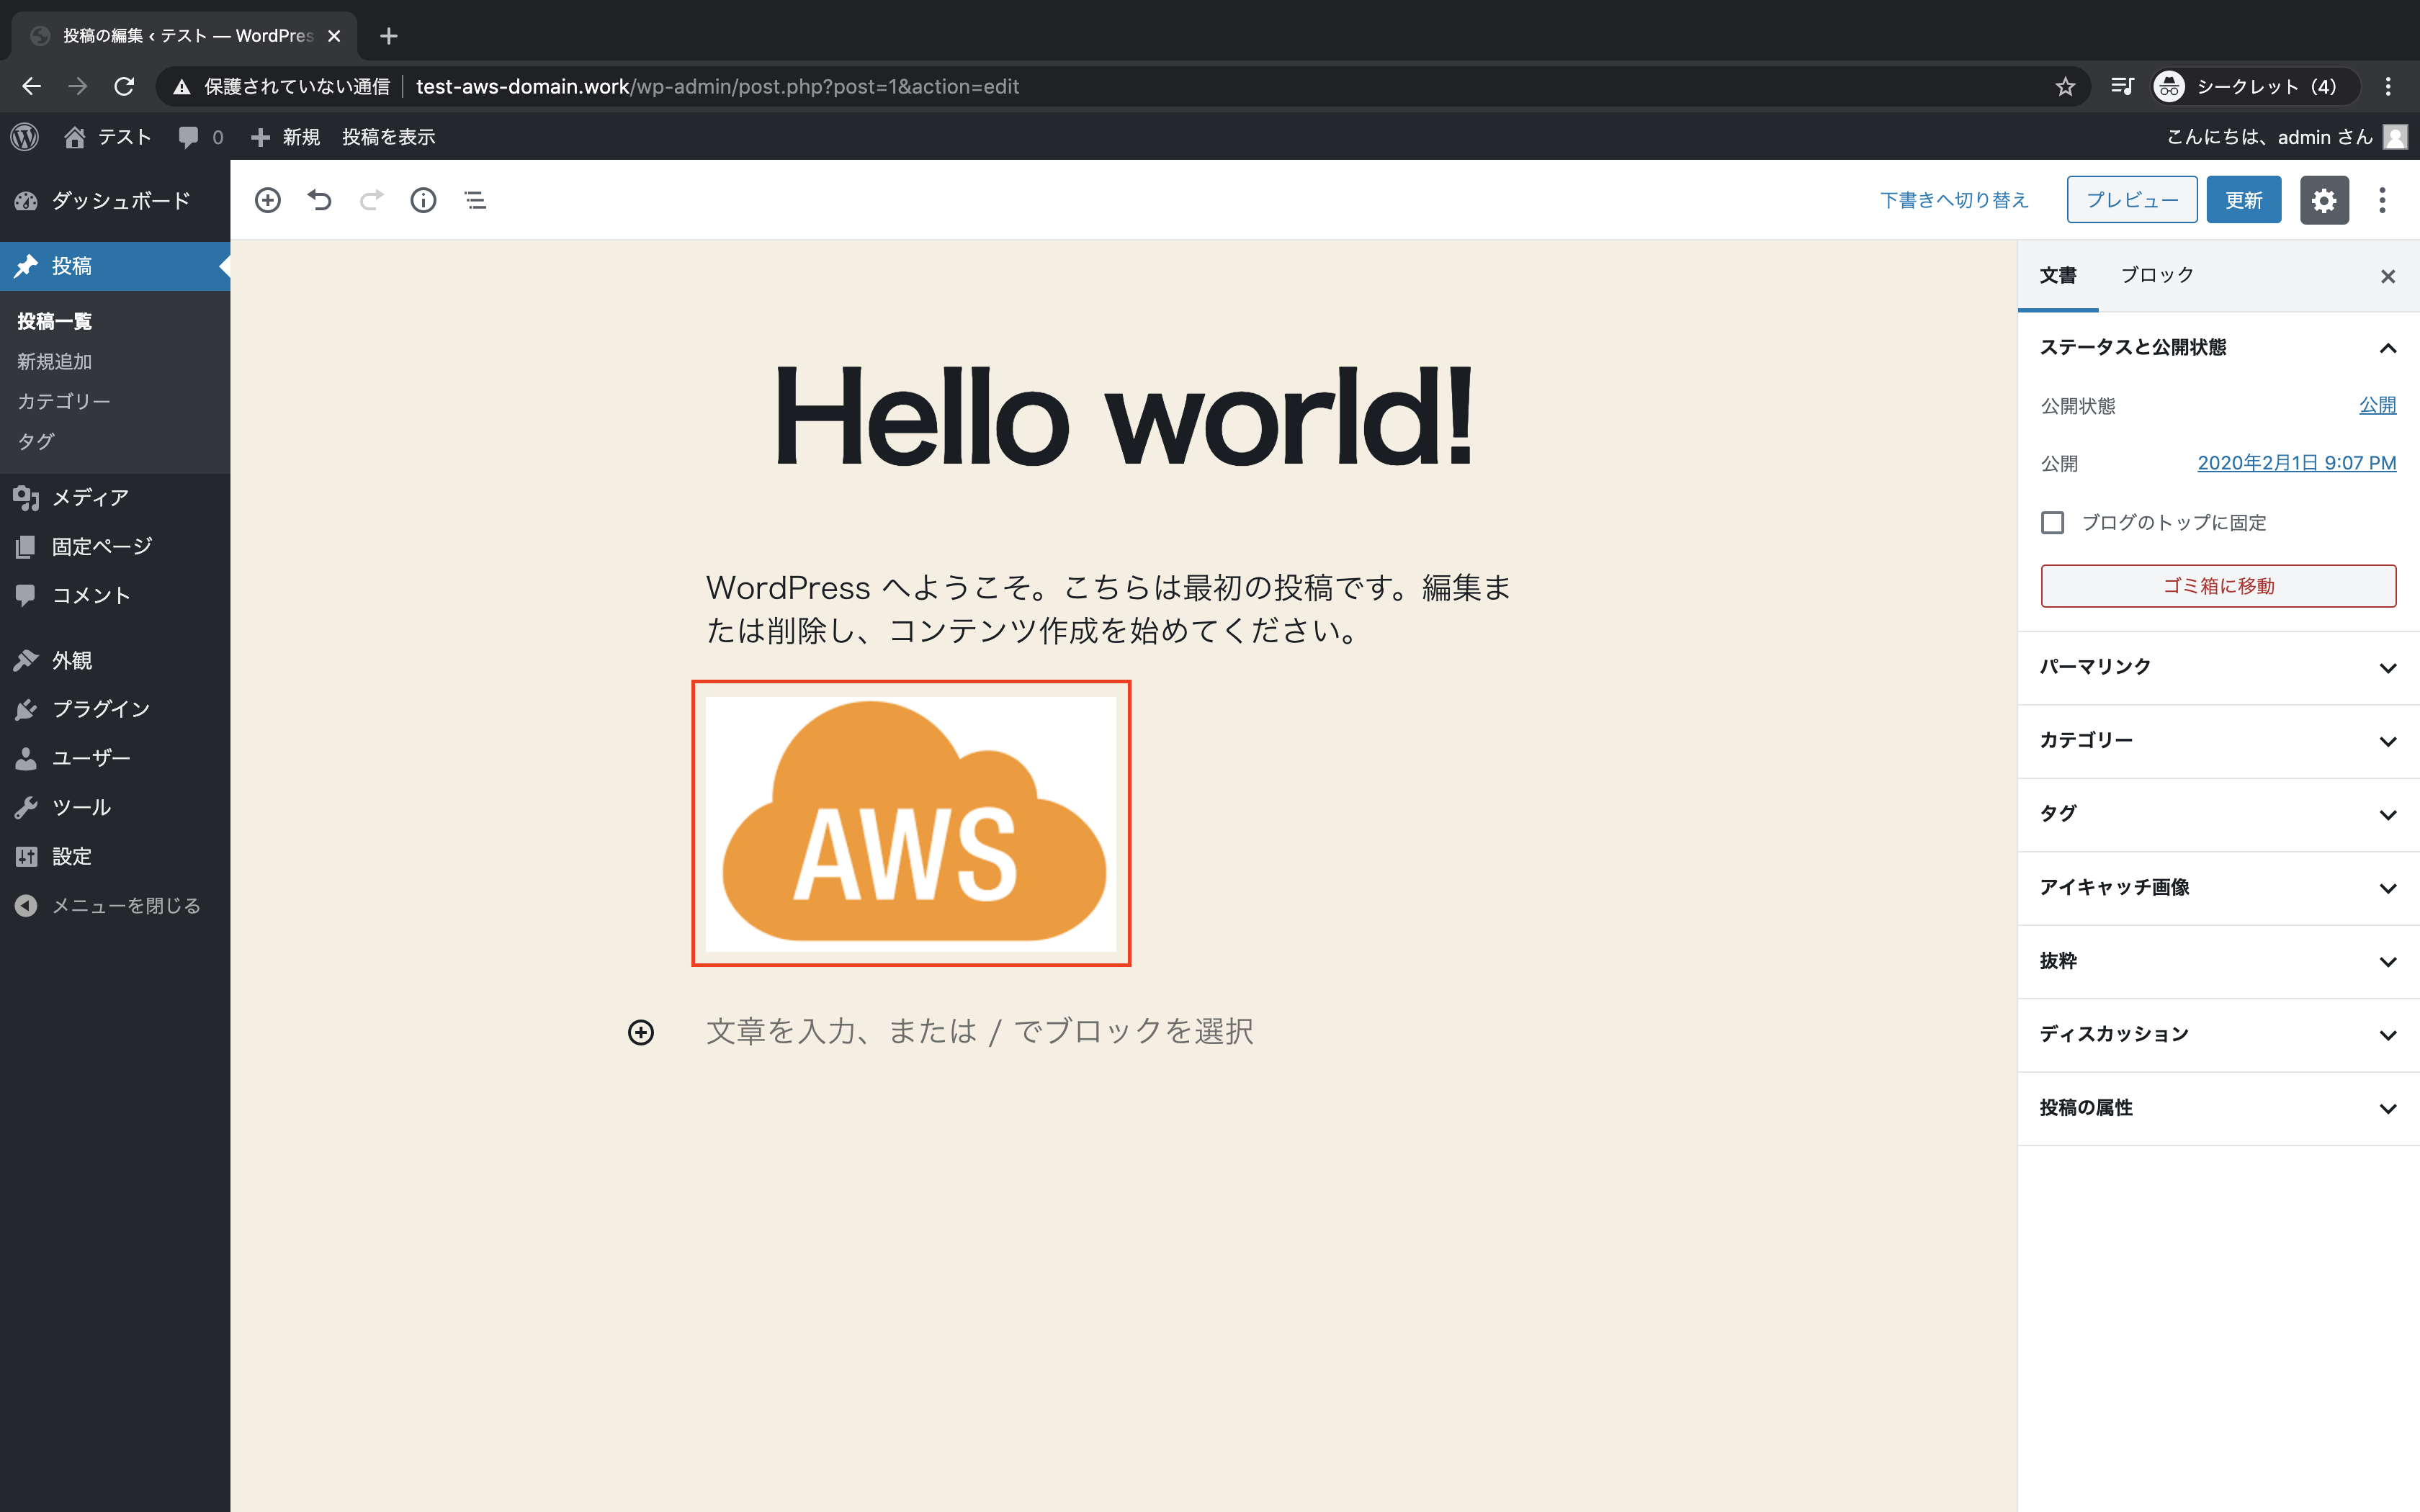Expand the カテゴリー panel
The image size is (2420, 1512).
pos(2387,741)
